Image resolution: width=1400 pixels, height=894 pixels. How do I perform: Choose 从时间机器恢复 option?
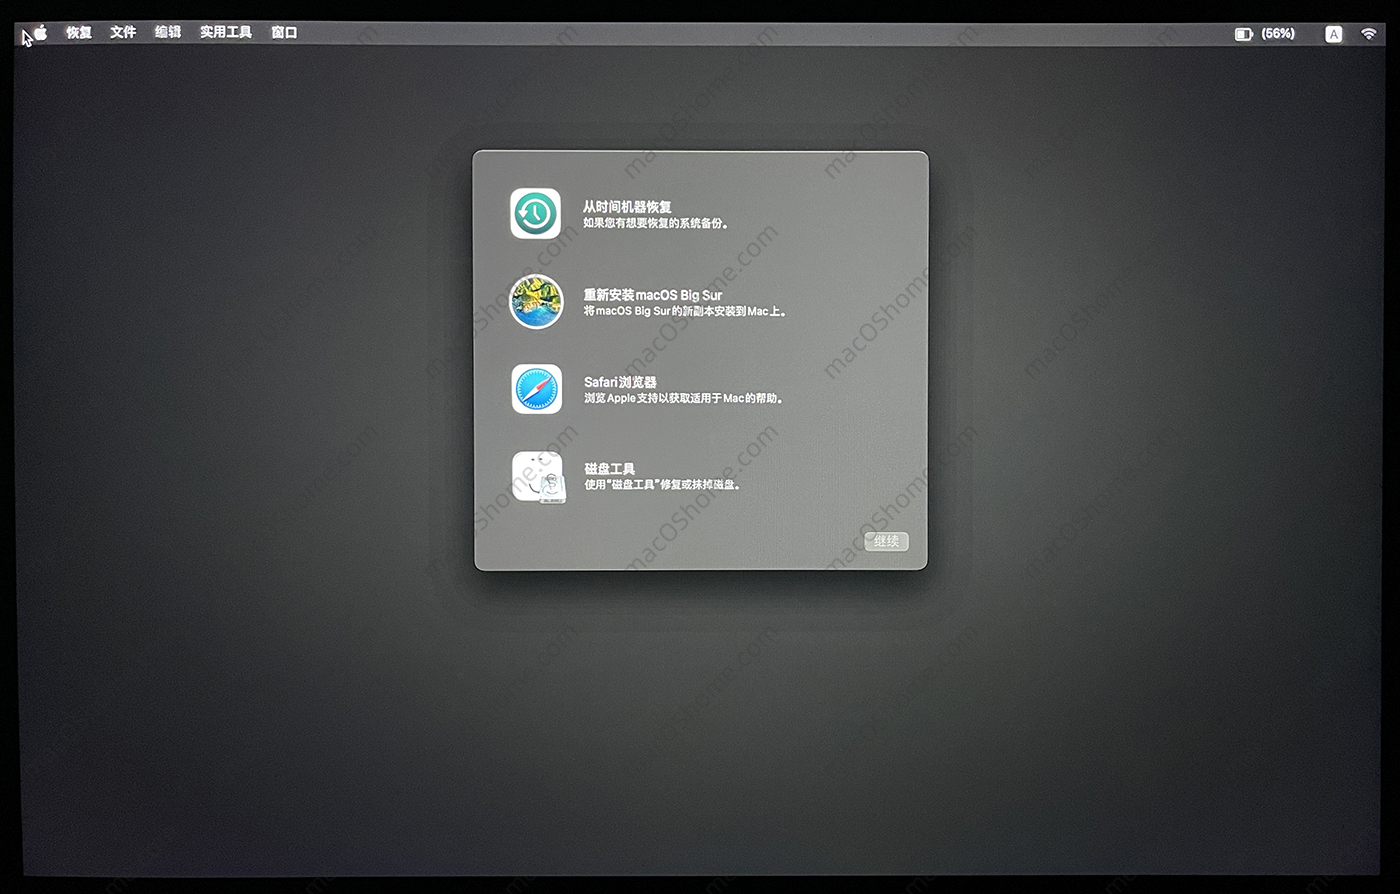628,207
